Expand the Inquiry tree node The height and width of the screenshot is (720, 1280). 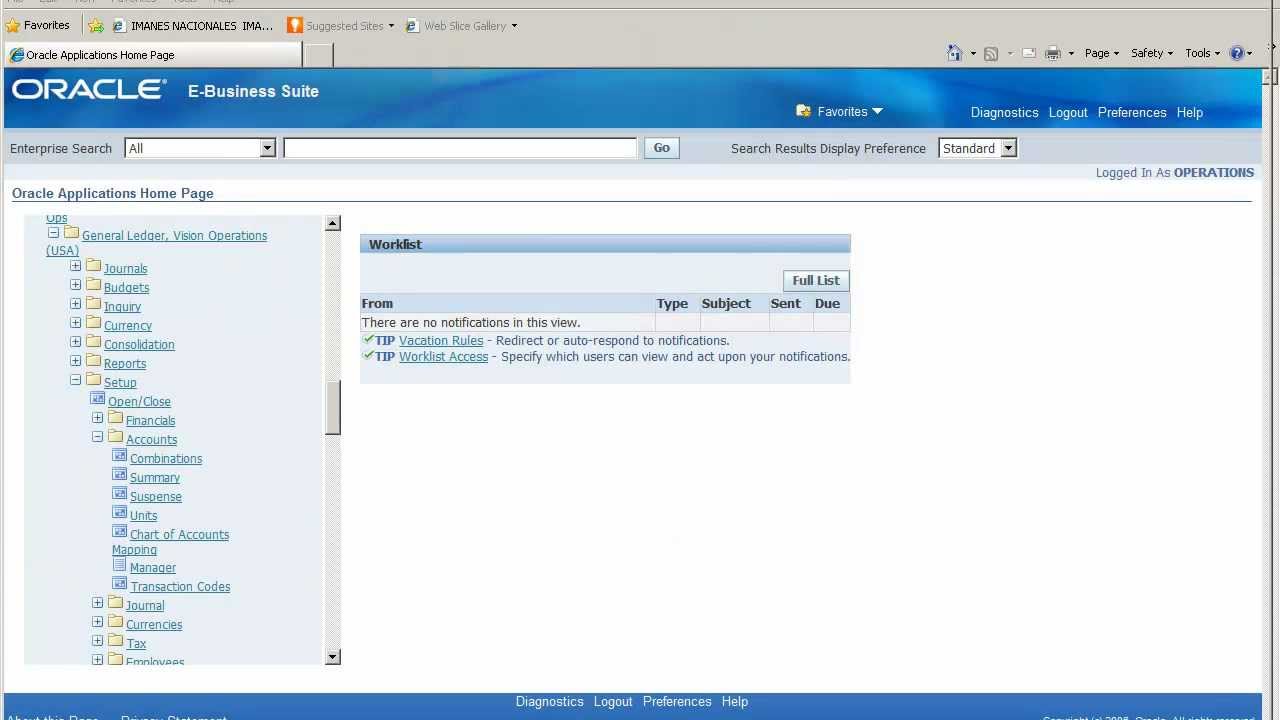click(75, 304)
